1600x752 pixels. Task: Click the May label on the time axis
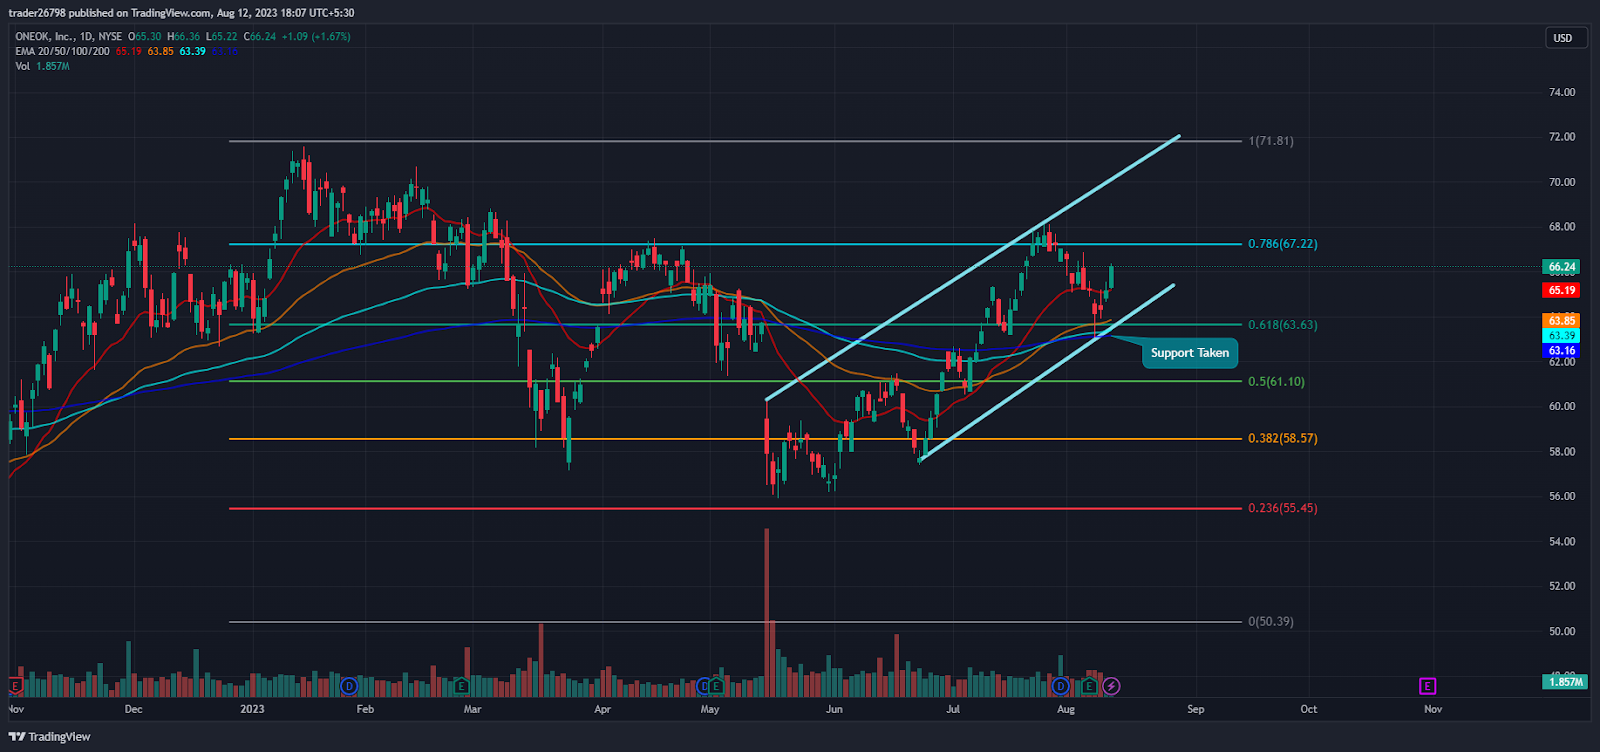[710, 710]
